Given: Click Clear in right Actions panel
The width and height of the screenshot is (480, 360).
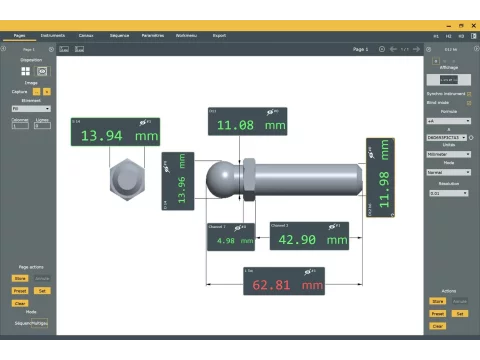Looking at the screenshot, I should pos(438,326).
